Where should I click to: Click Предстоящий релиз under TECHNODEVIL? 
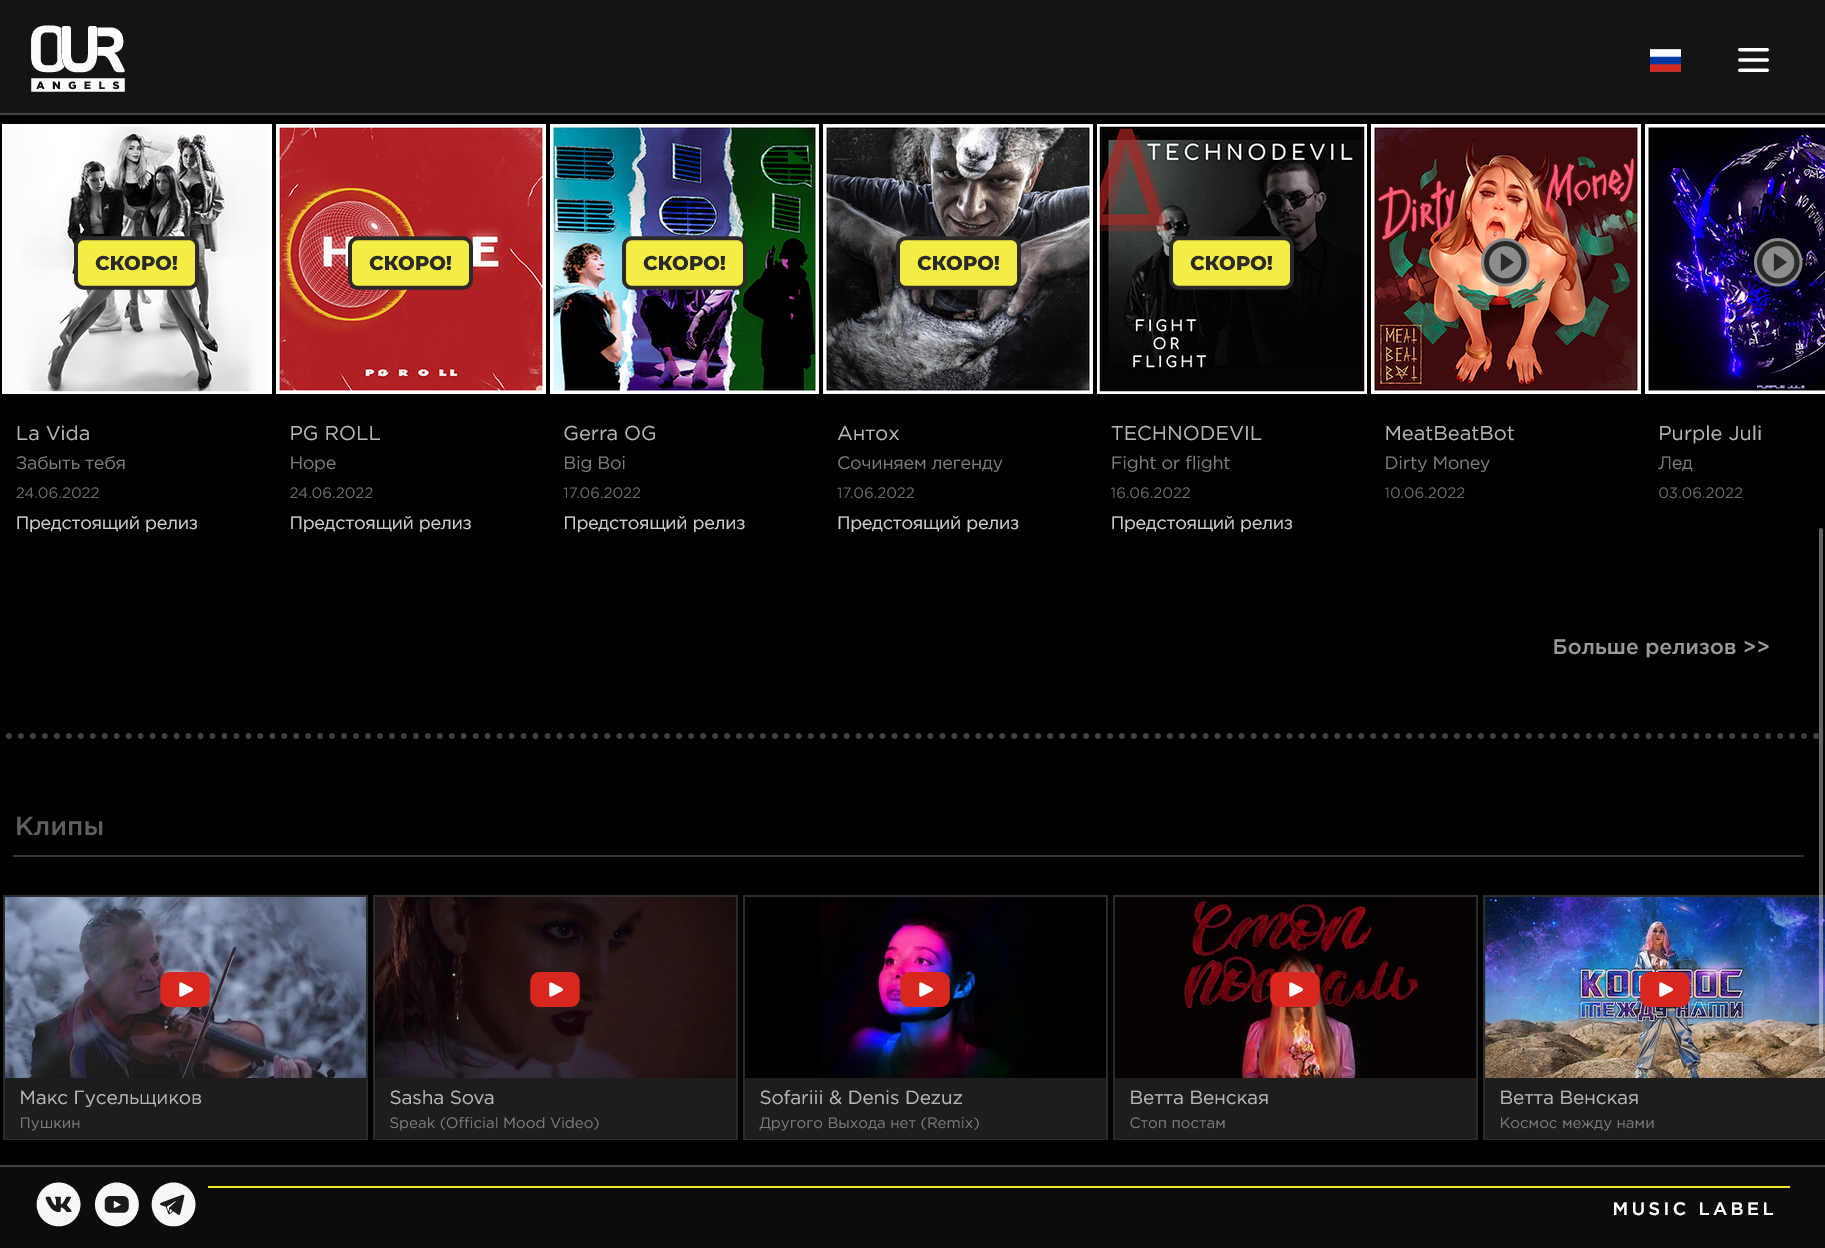coord(1202,523)
